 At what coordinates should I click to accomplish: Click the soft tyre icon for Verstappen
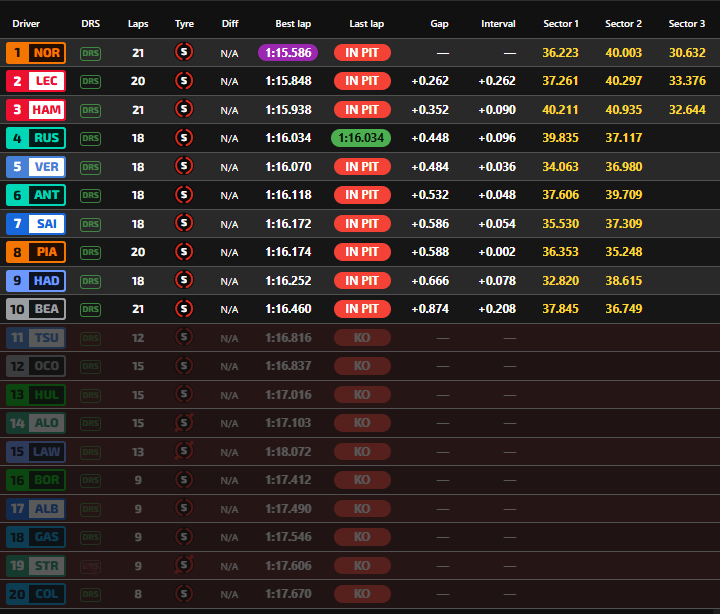[x=184, y=167]
